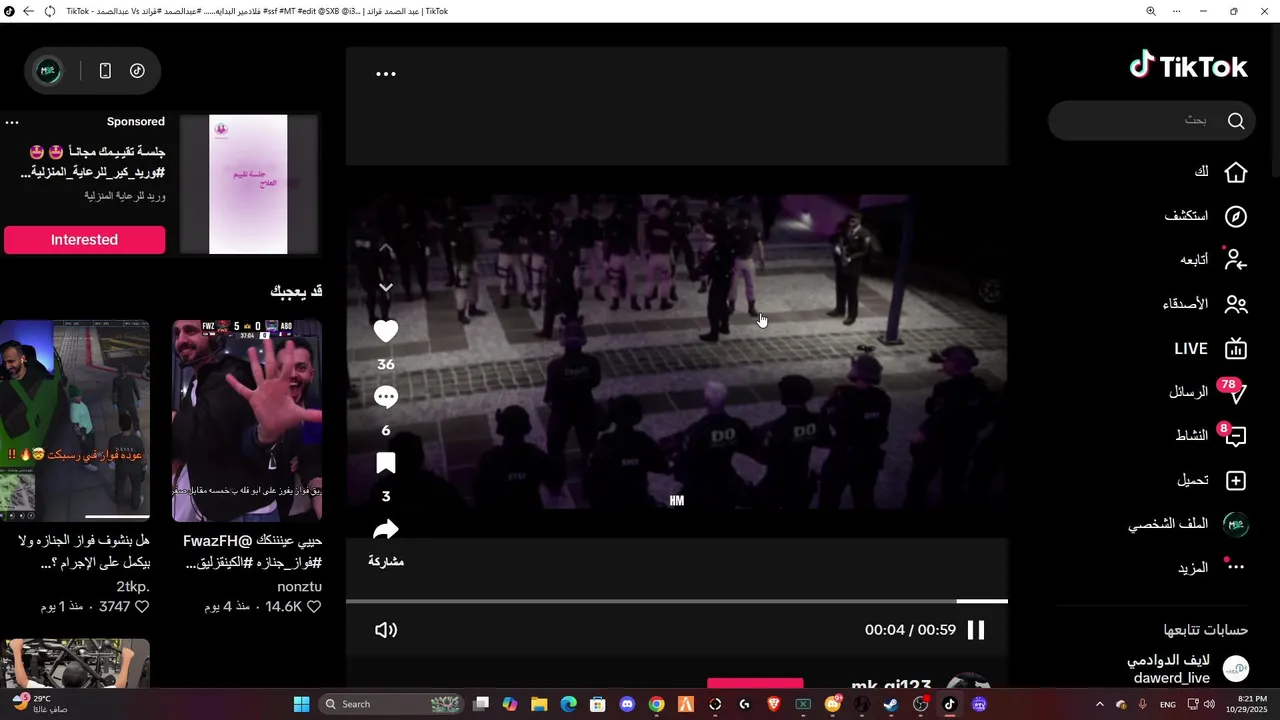Open the Windows Start menu
Image resolution: width=1280 pixels, height=720 pixels.
click(x=301, y=704)
